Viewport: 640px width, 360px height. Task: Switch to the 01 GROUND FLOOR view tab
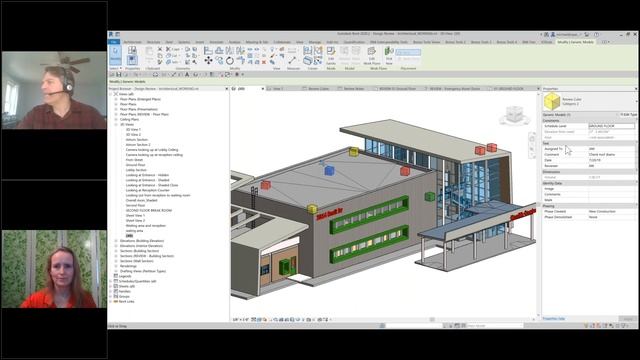click(x=509, y=89)
